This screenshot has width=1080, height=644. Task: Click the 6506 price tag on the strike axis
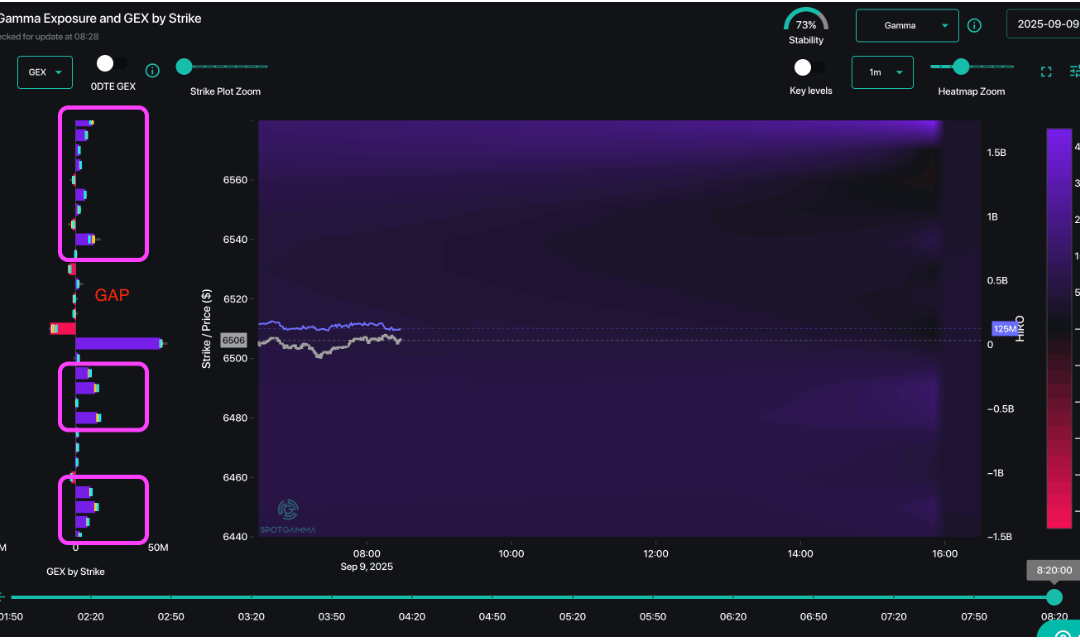tap(233, 340)
